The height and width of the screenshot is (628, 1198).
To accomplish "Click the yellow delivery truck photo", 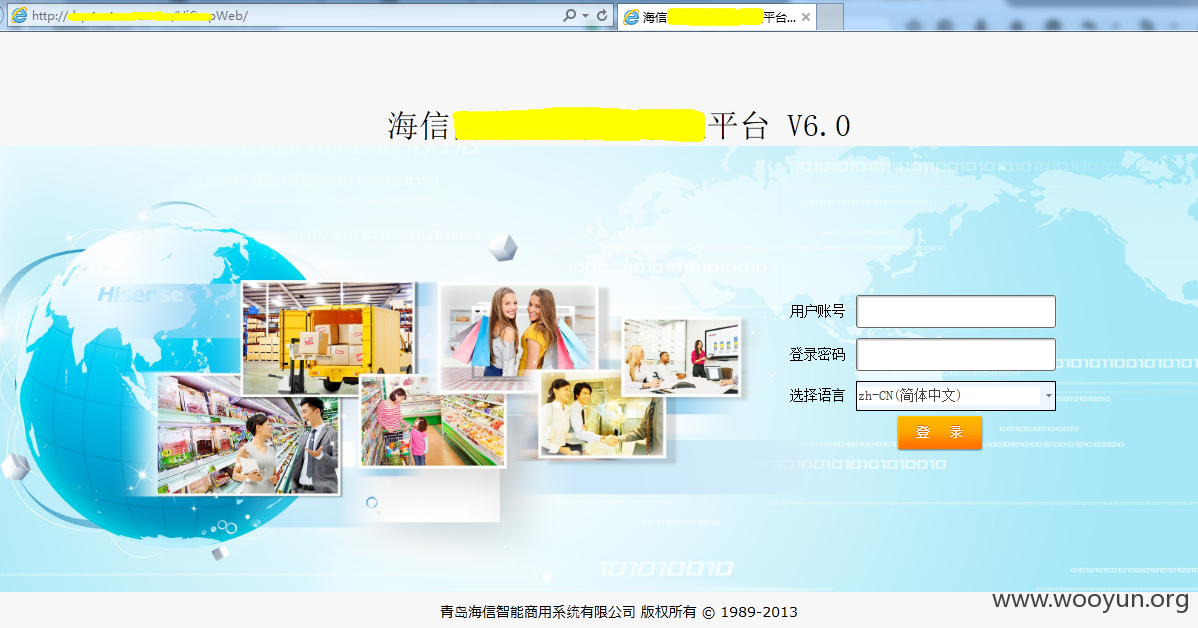I will click(x=329, y=337).
